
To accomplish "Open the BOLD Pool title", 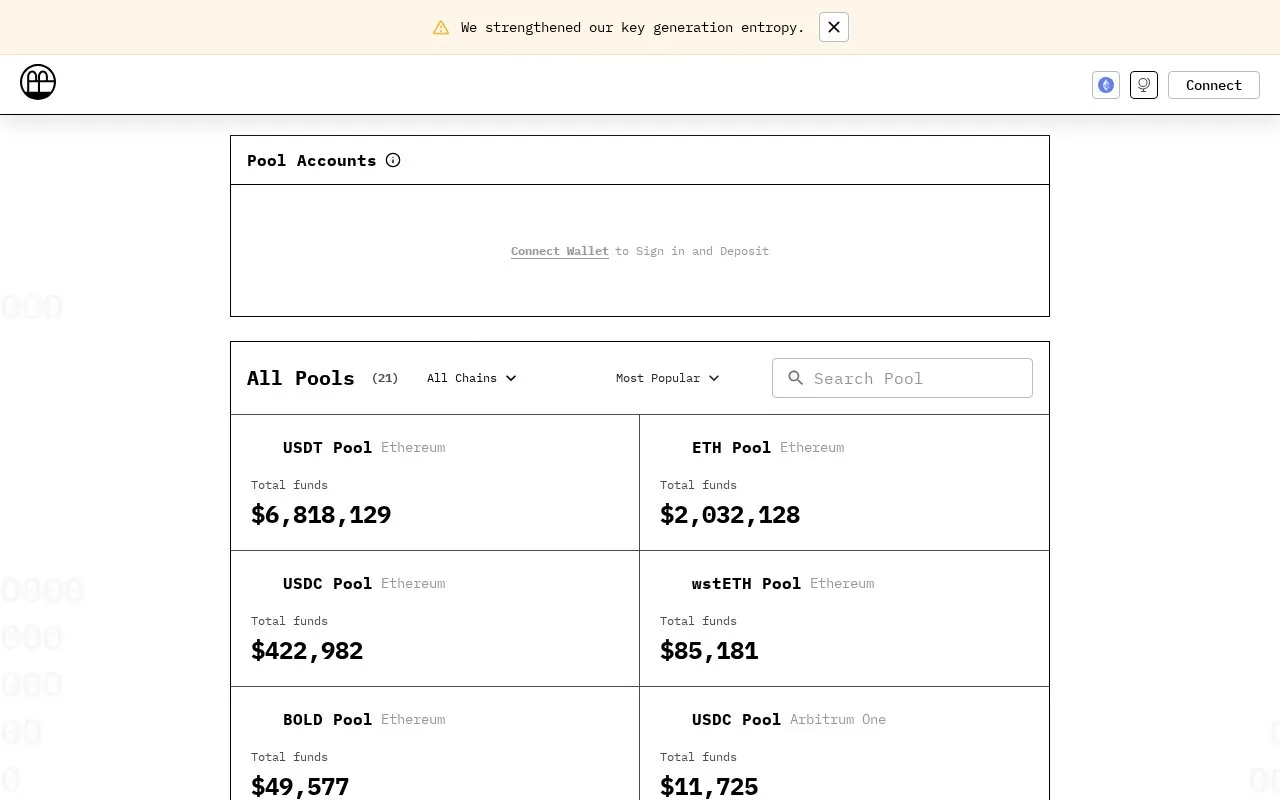I will coord(327,720).
